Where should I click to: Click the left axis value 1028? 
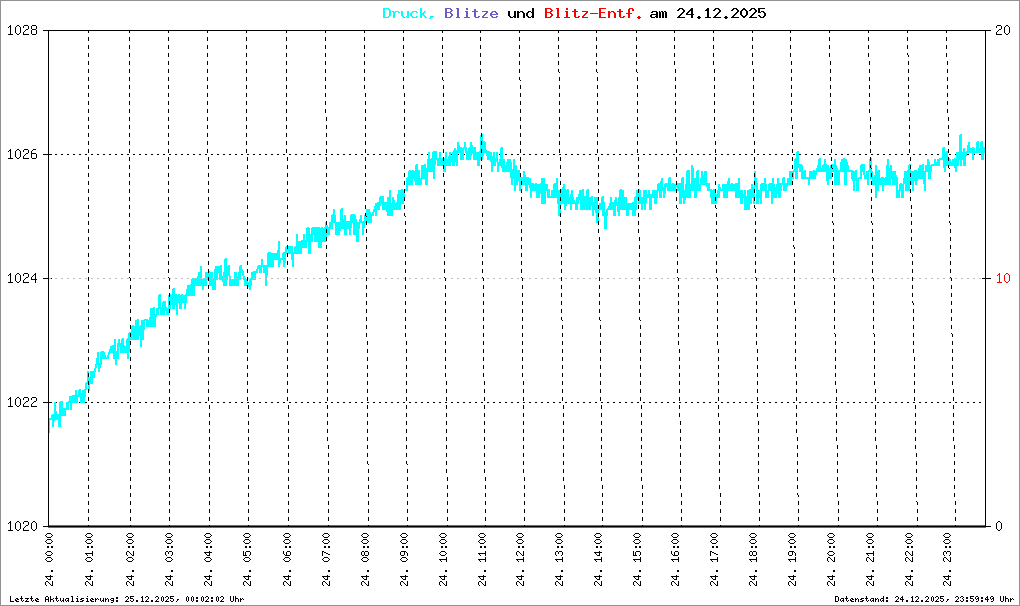coord(22,31)
